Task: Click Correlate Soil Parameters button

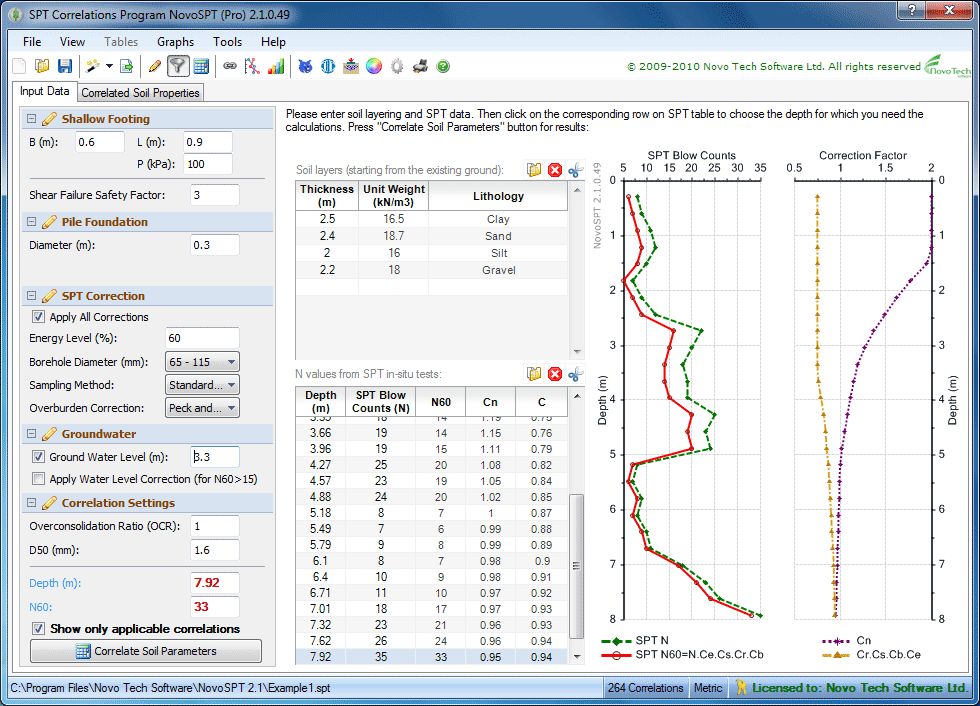Action: click(146, 650)
